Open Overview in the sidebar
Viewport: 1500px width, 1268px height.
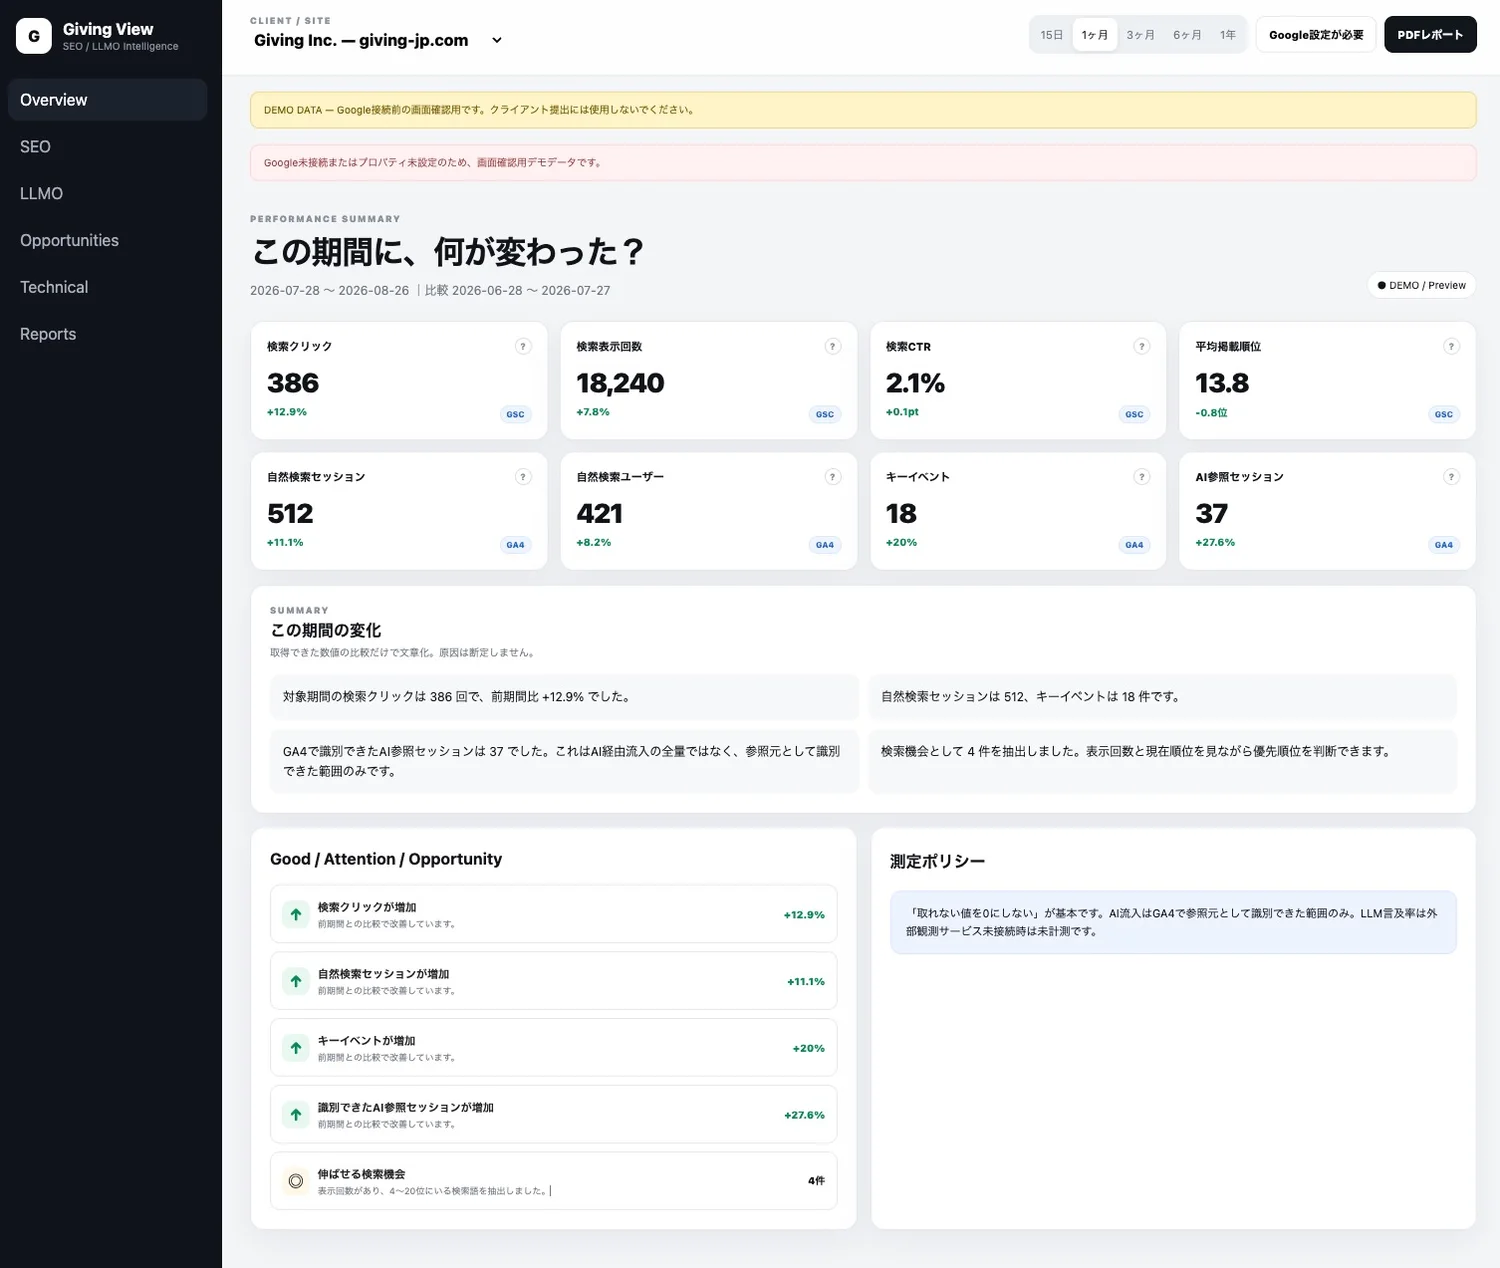[x=107, y=100]
